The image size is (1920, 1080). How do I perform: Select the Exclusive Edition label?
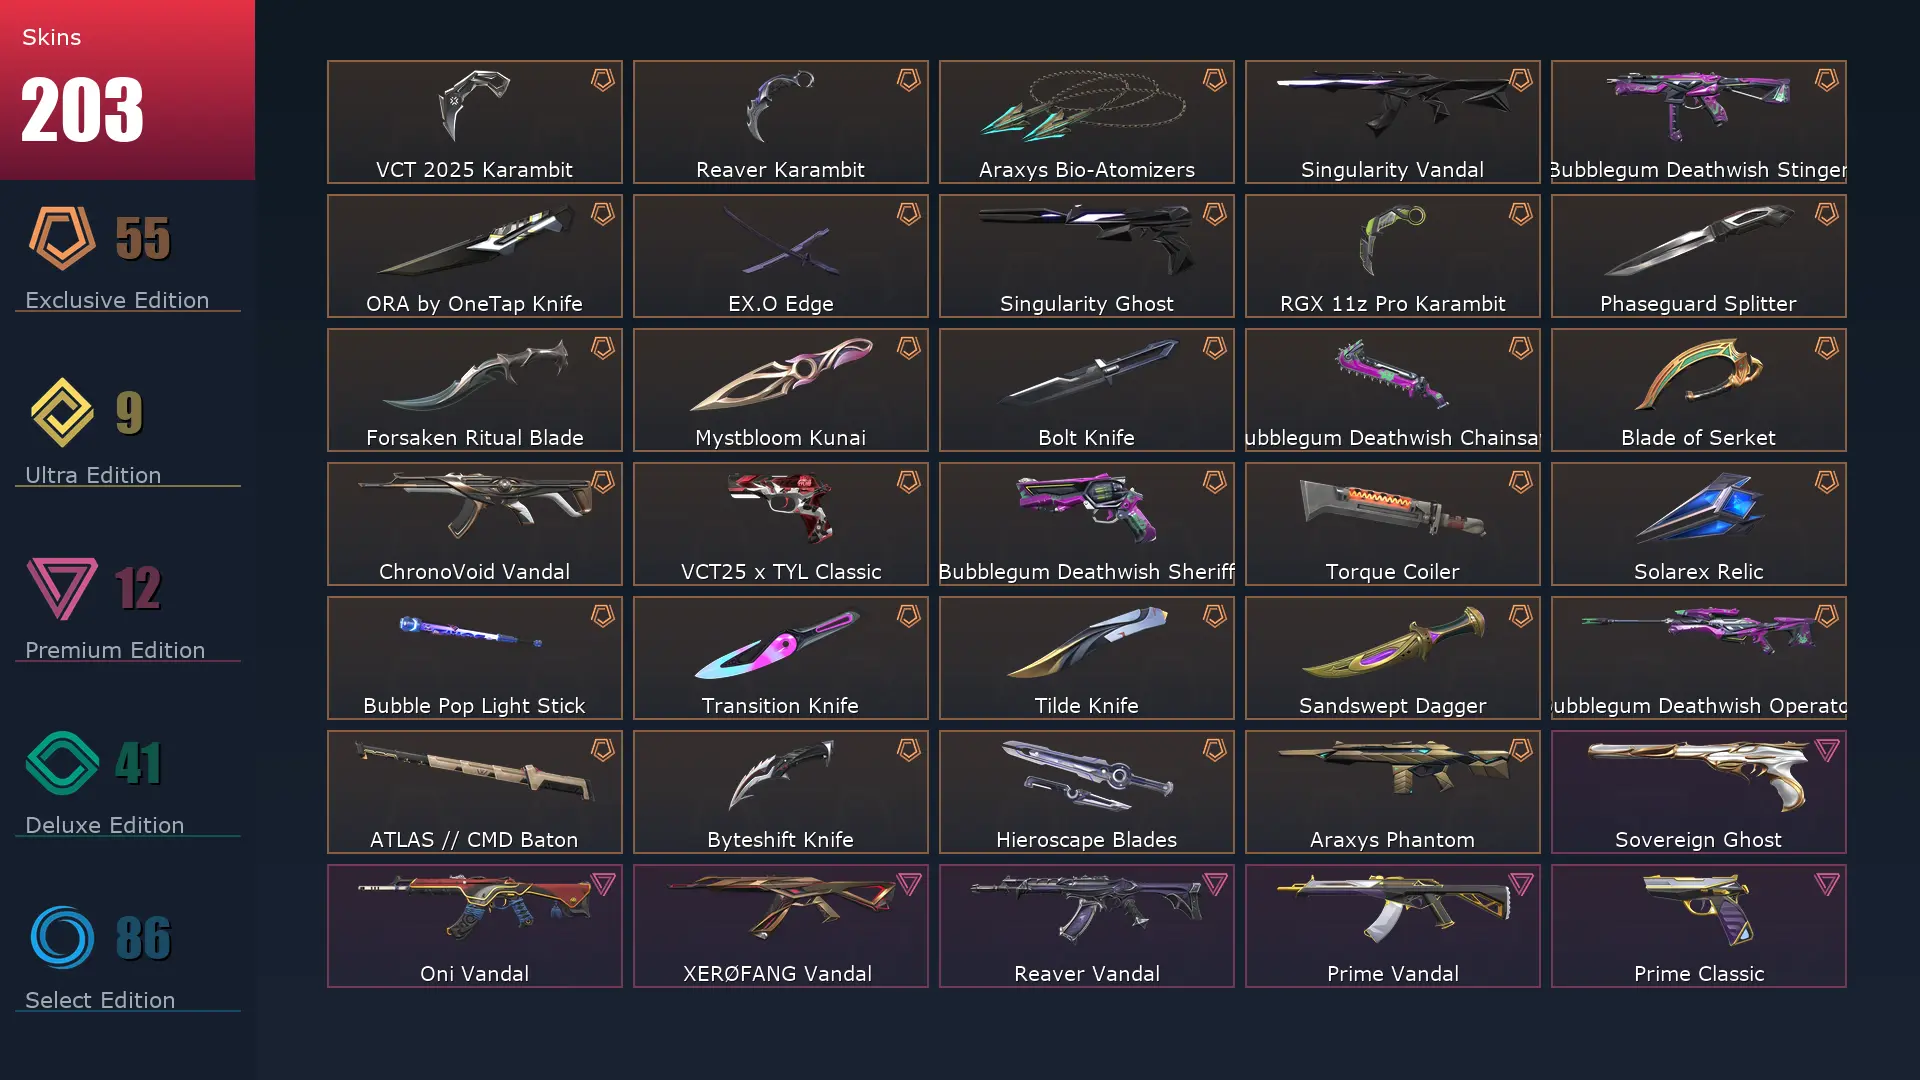[x=117, y=300]
